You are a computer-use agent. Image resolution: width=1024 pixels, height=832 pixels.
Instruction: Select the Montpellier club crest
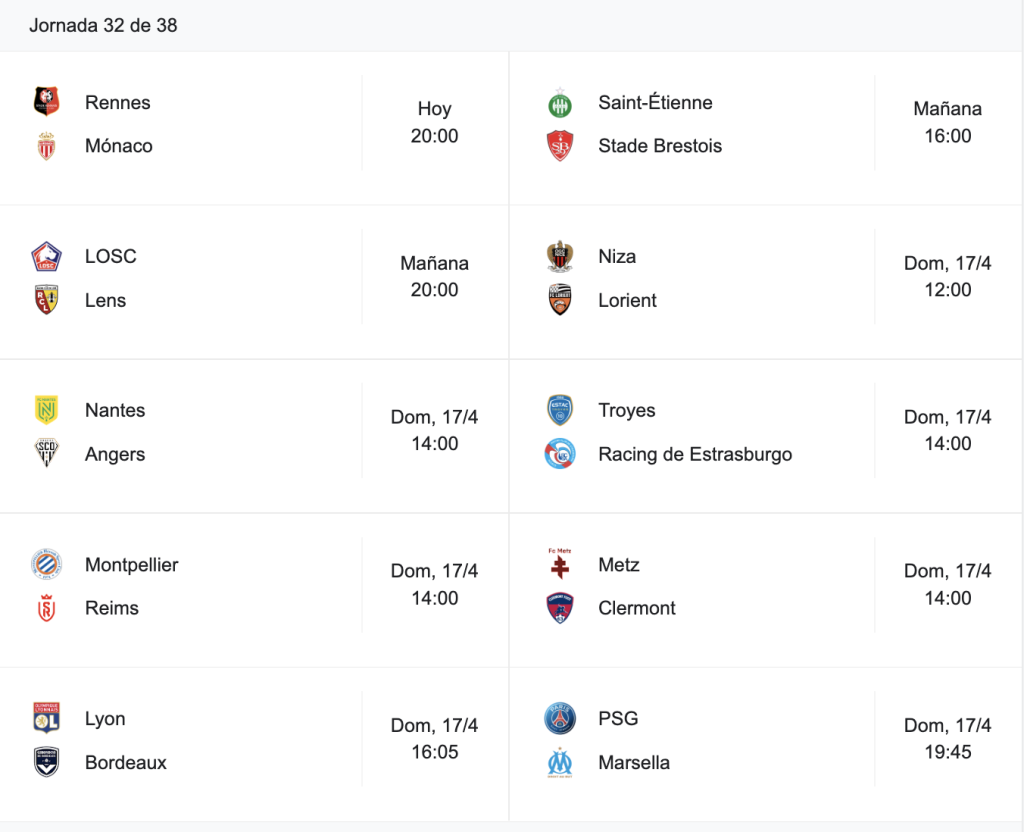click(46, 564)
